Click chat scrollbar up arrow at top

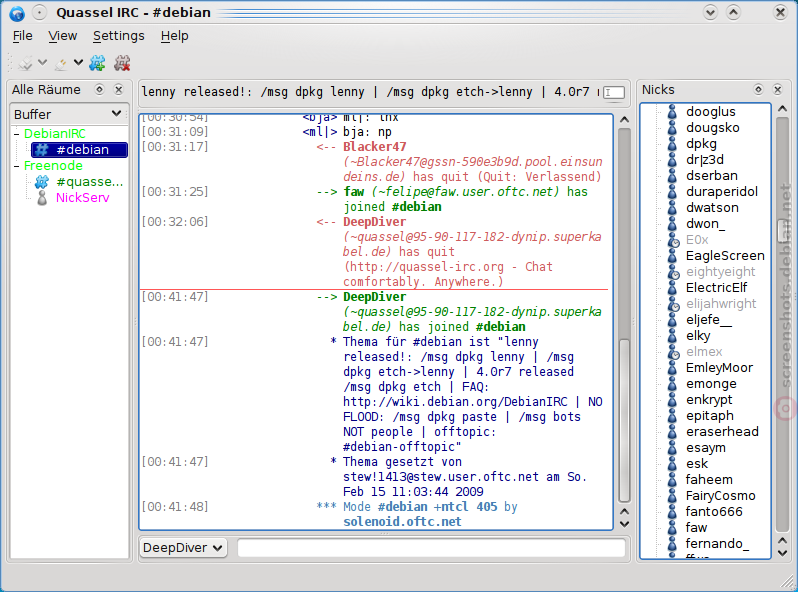point(624,120)
